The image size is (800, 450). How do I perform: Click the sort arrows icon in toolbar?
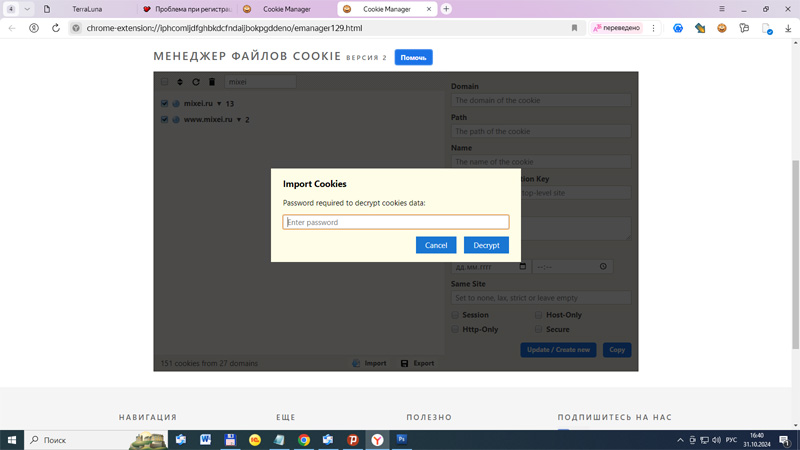click(180, 82)
